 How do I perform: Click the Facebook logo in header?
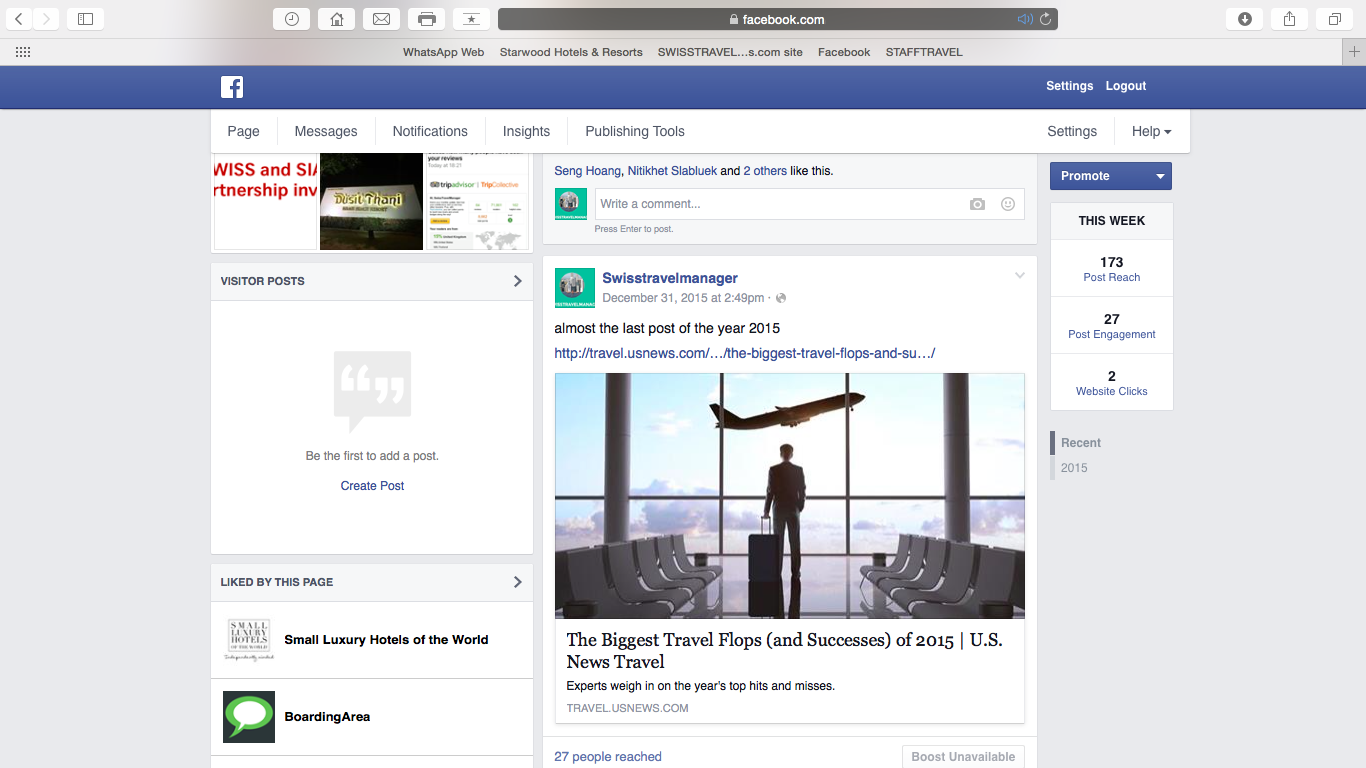pos(232,87)
